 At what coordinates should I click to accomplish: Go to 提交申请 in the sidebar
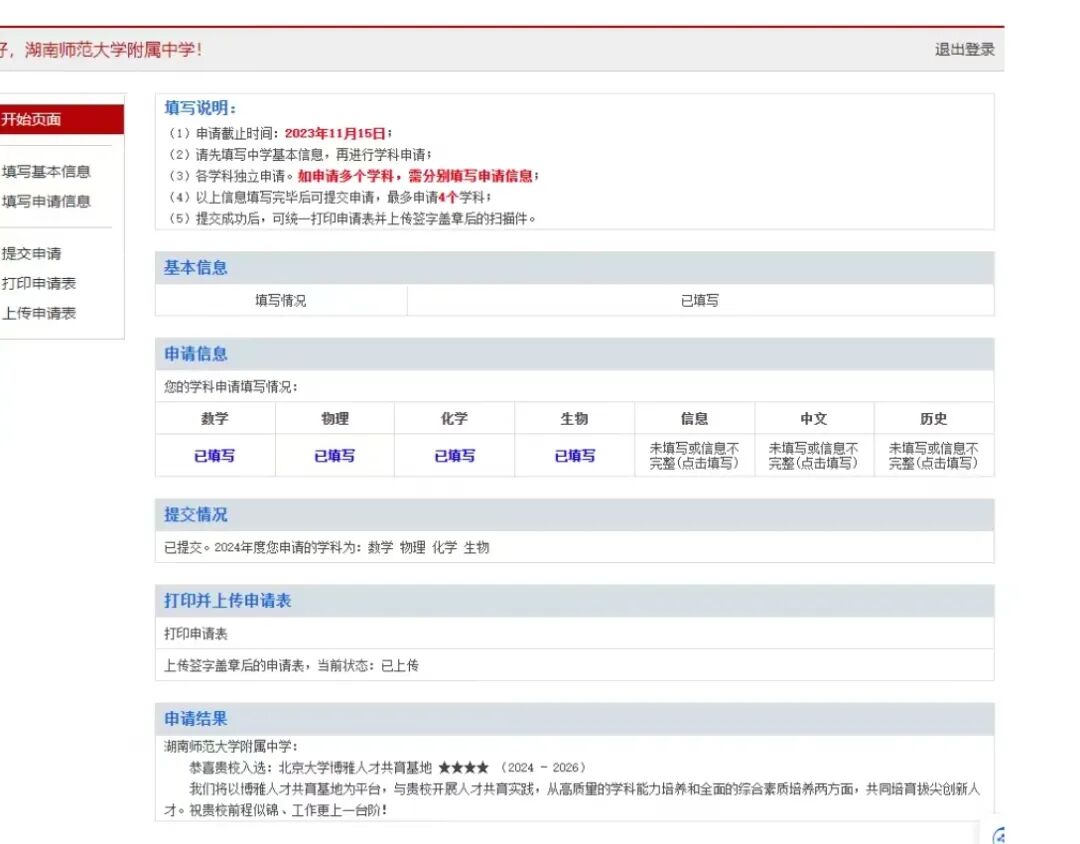[x=31, y=253]
